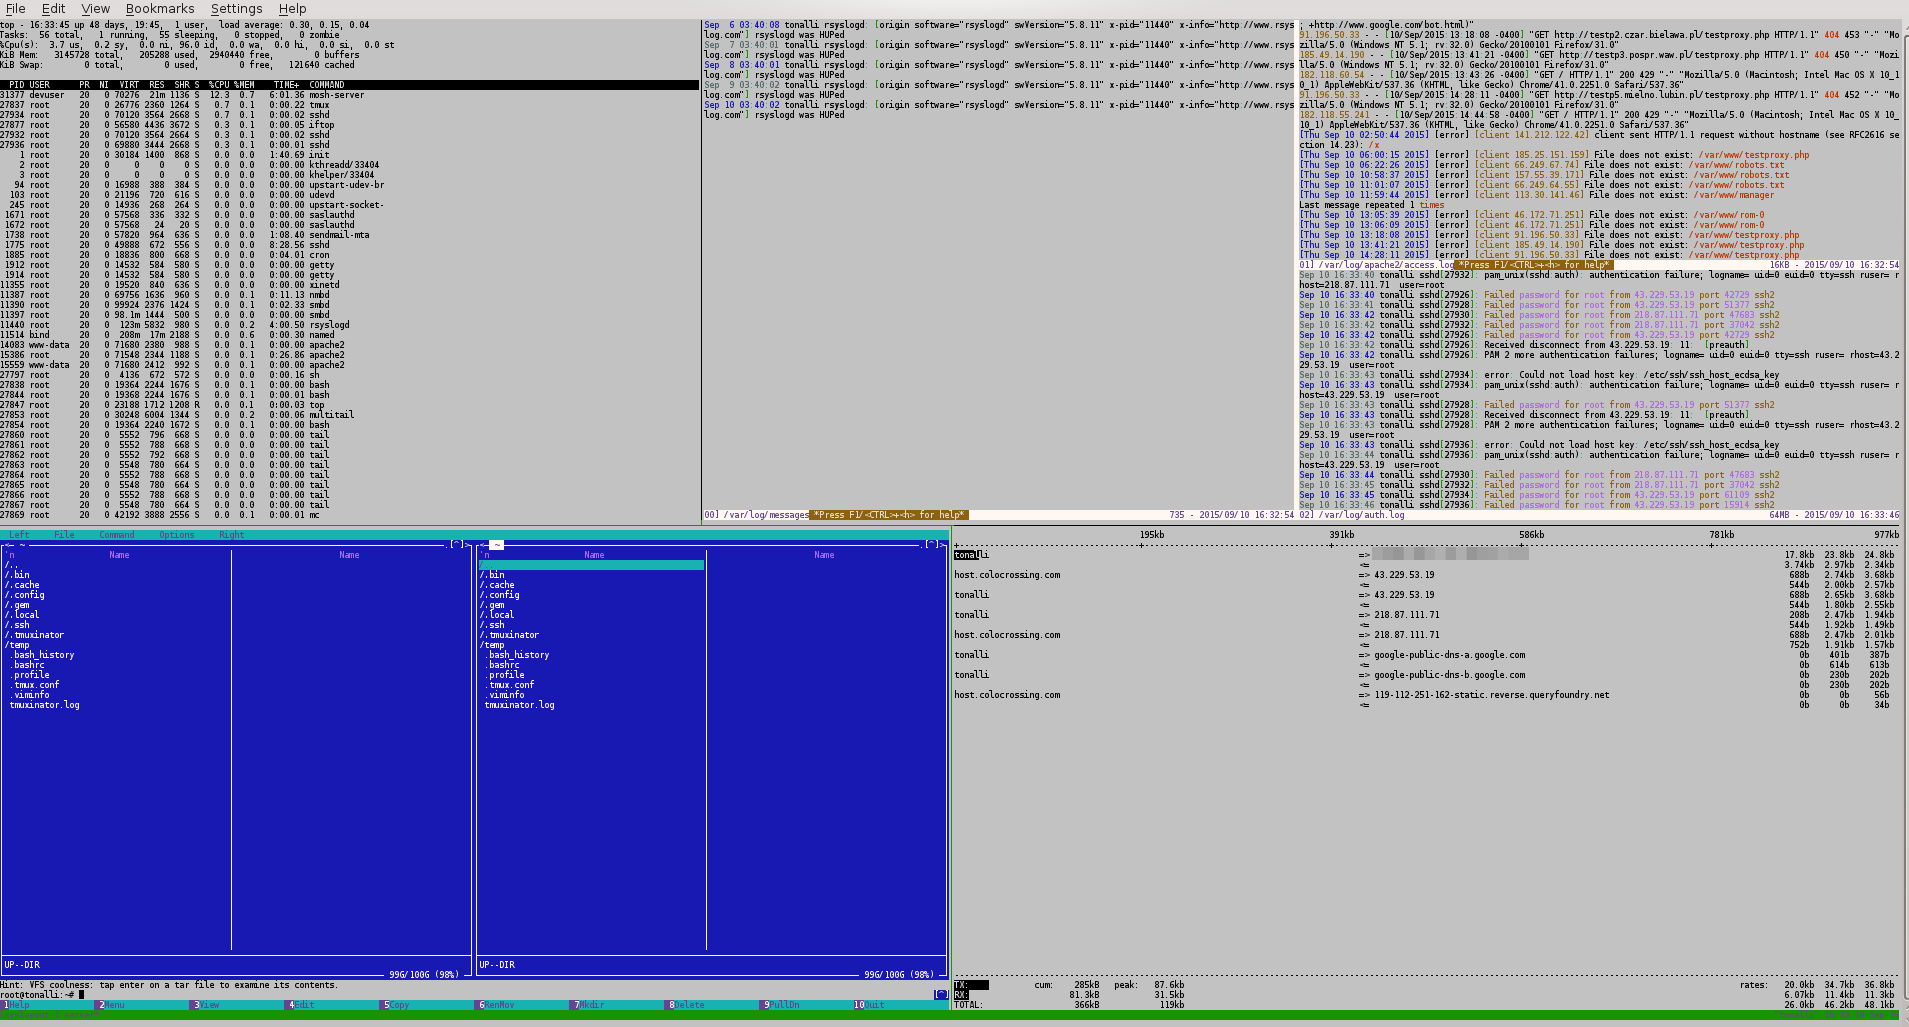Open Midnight Commander's Right panel menu
The height and width of the screenshot is (1027, 1909).
(x=232, y=535)
